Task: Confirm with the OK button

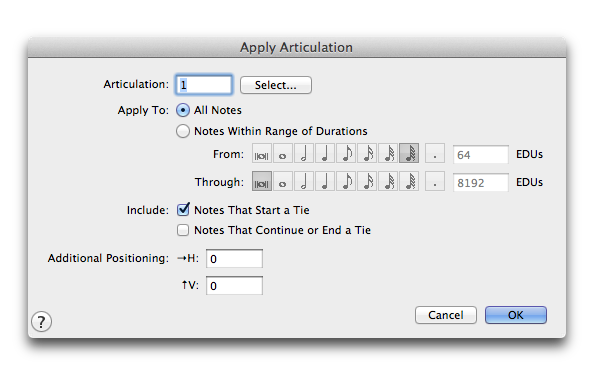Action: [516, 315]
